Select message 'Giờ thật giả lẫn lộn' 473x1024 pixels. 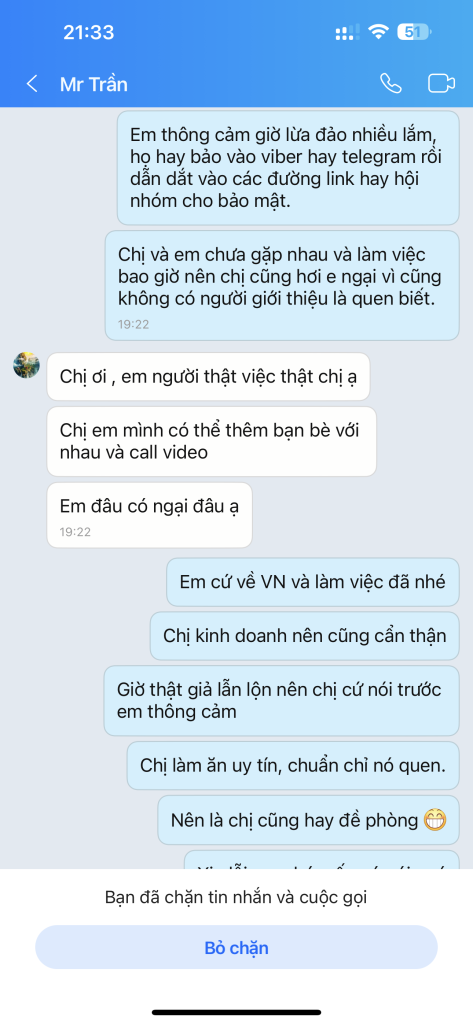pos(282,701)
